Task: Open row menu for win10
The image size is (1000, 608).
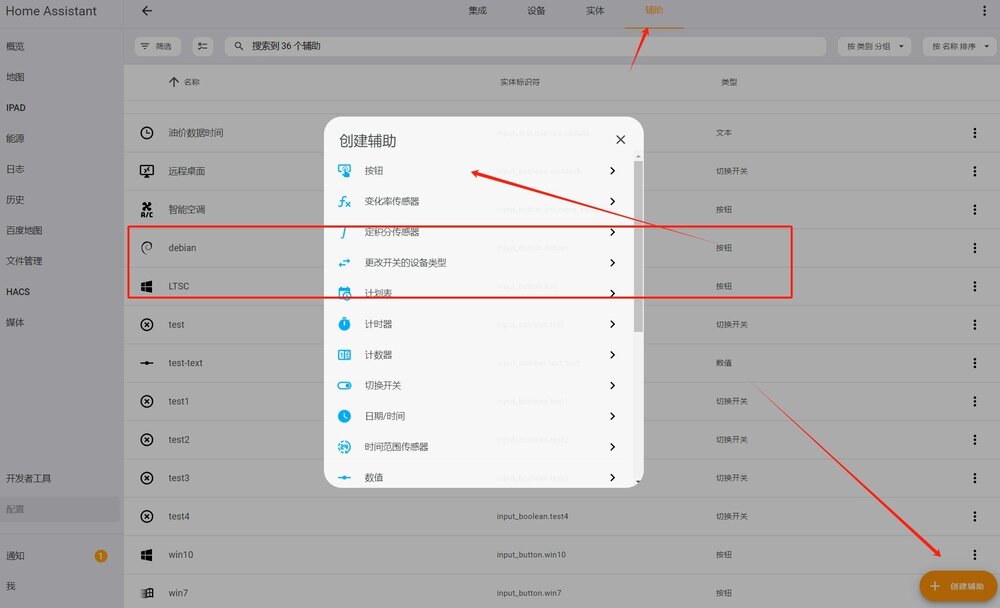Action: tap(974, 554)
